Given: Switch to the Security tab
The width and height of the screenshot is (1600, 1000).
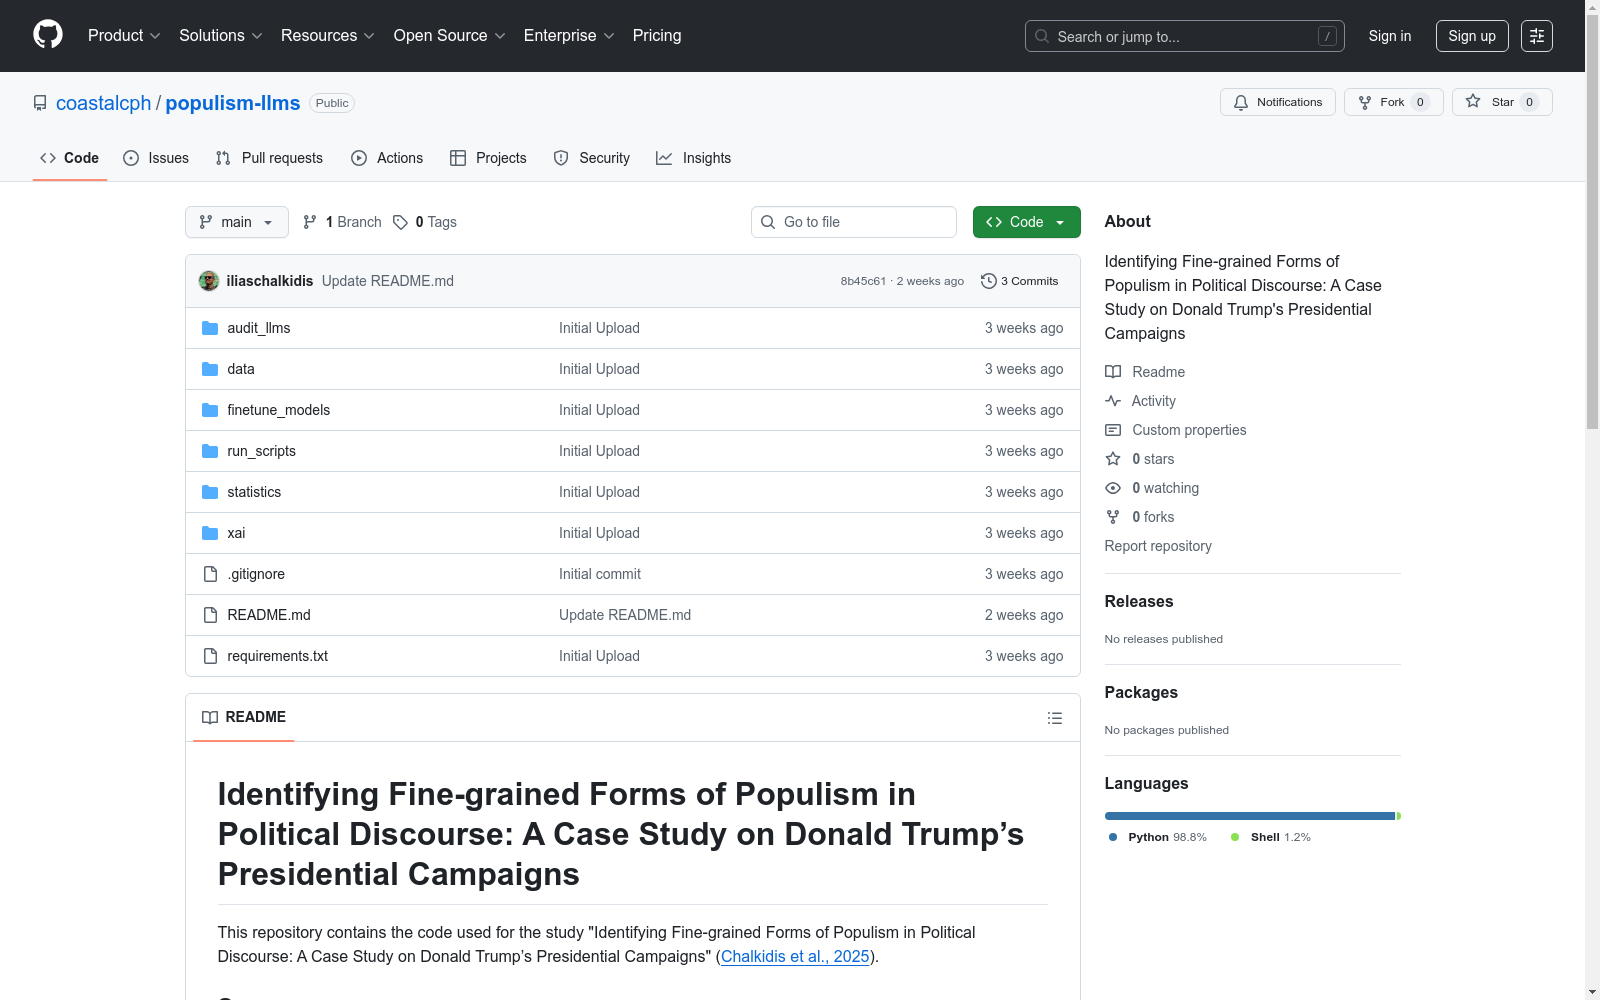Looking at the screenshot, I should click(x=592, y=158).
